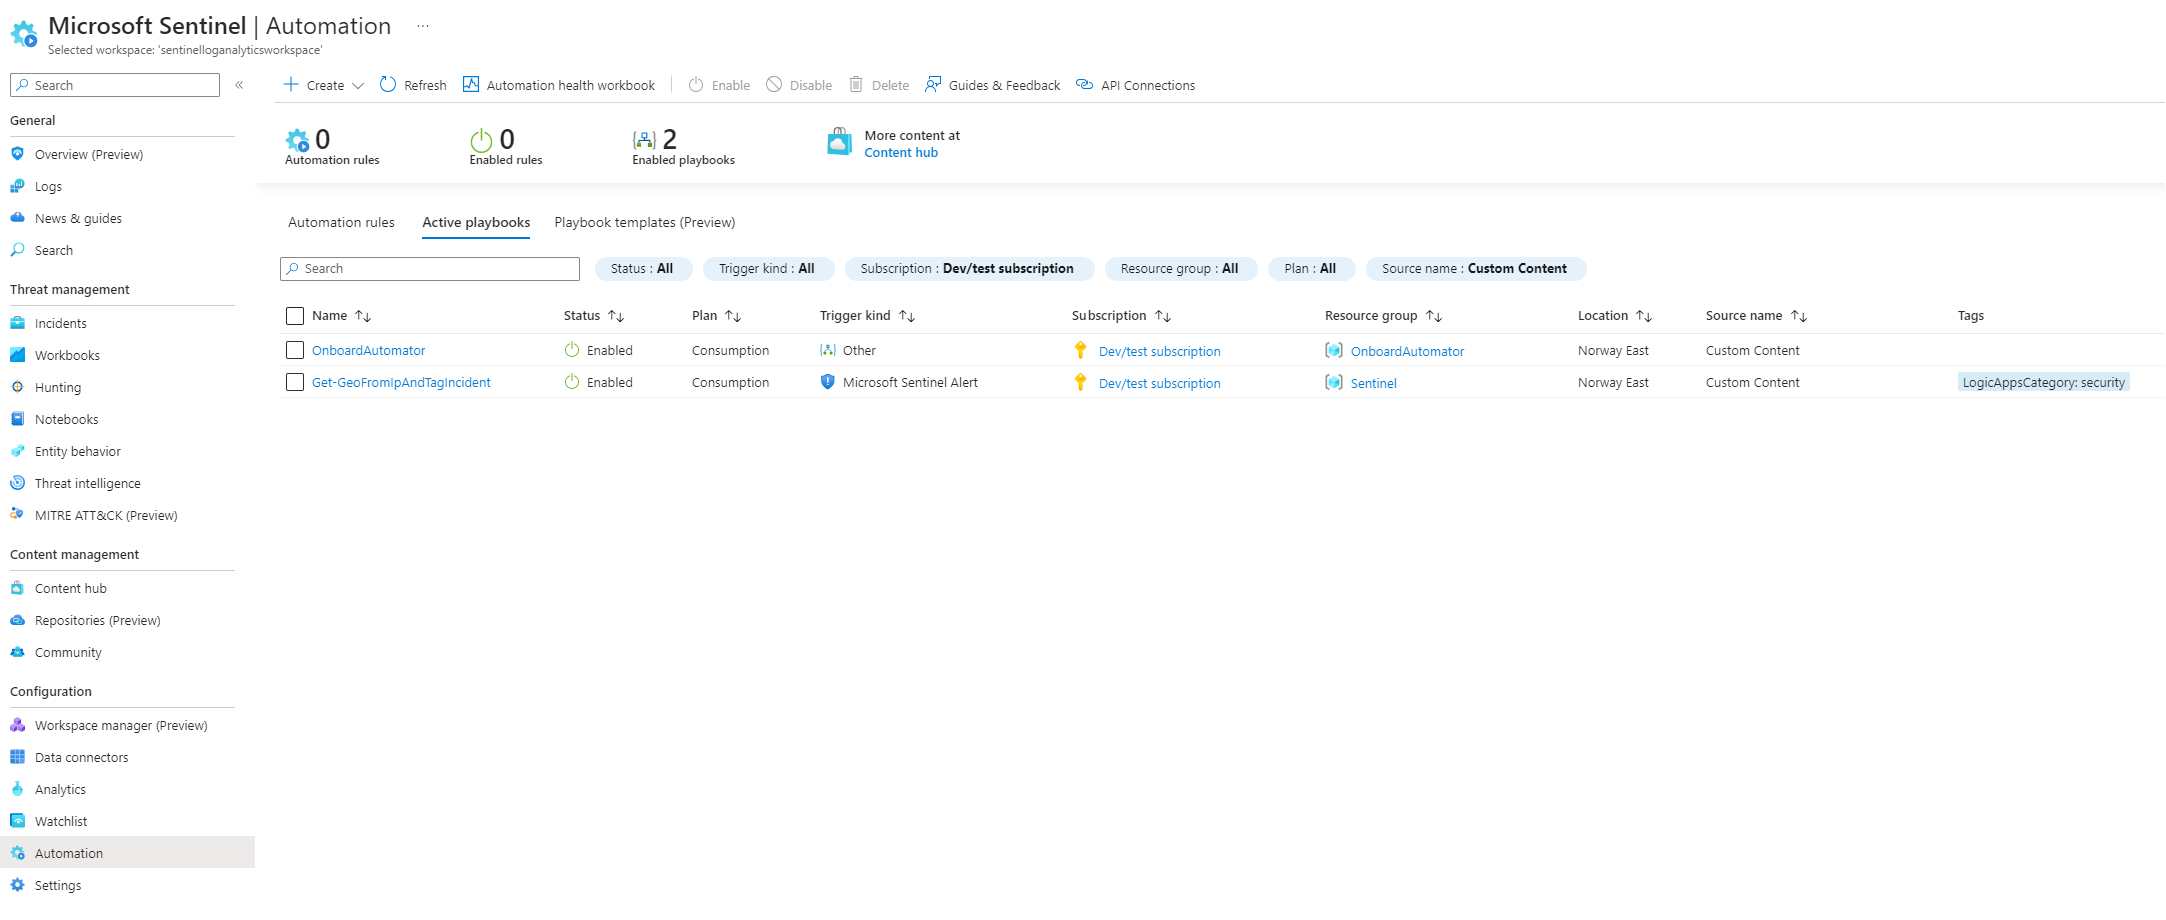
Task: Open API Connections
Action: (1135, 85)
